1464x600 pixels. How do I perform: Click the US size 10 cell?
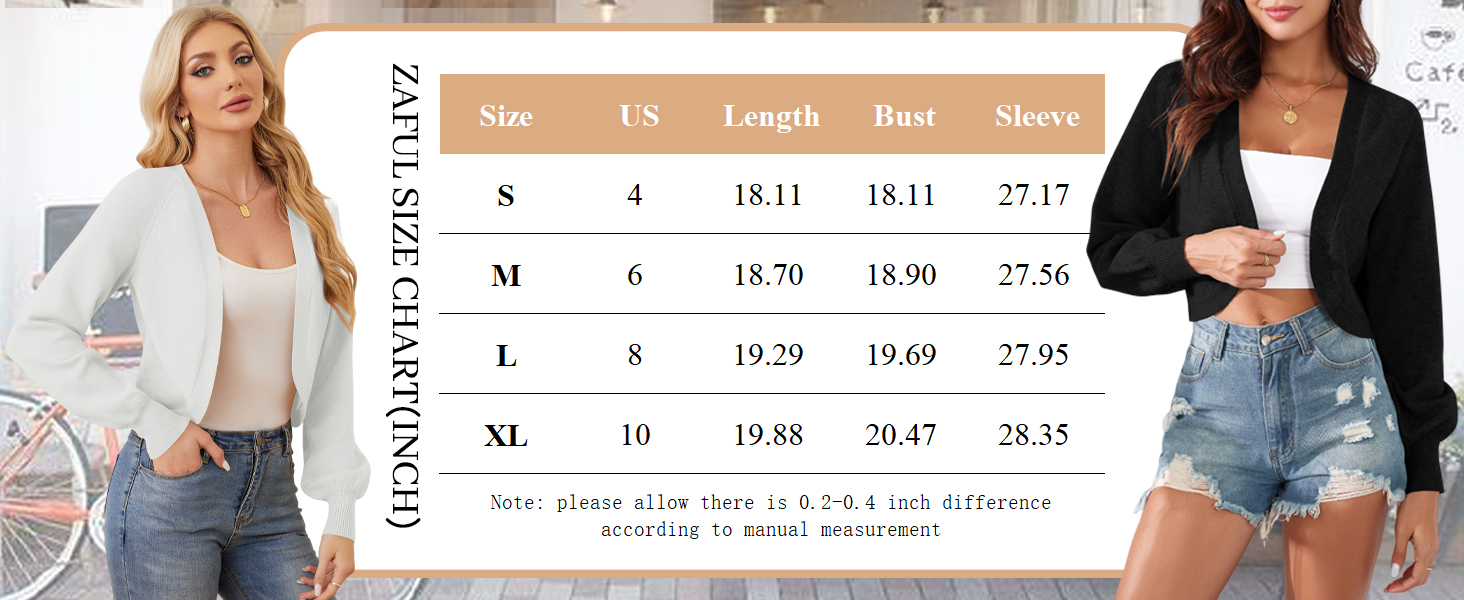(635, 435)
